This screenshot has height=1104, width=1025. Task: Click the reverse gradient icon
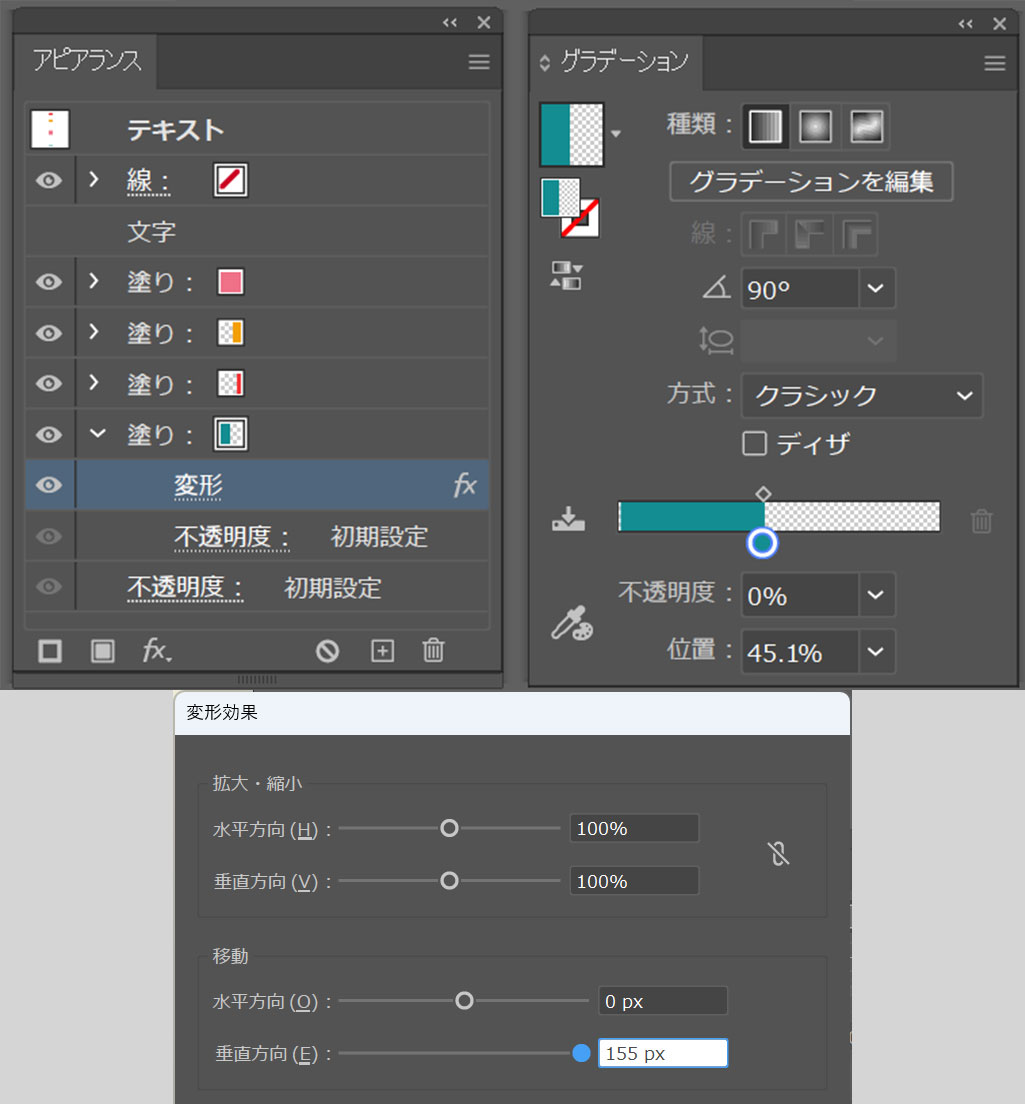click(566, 276)
